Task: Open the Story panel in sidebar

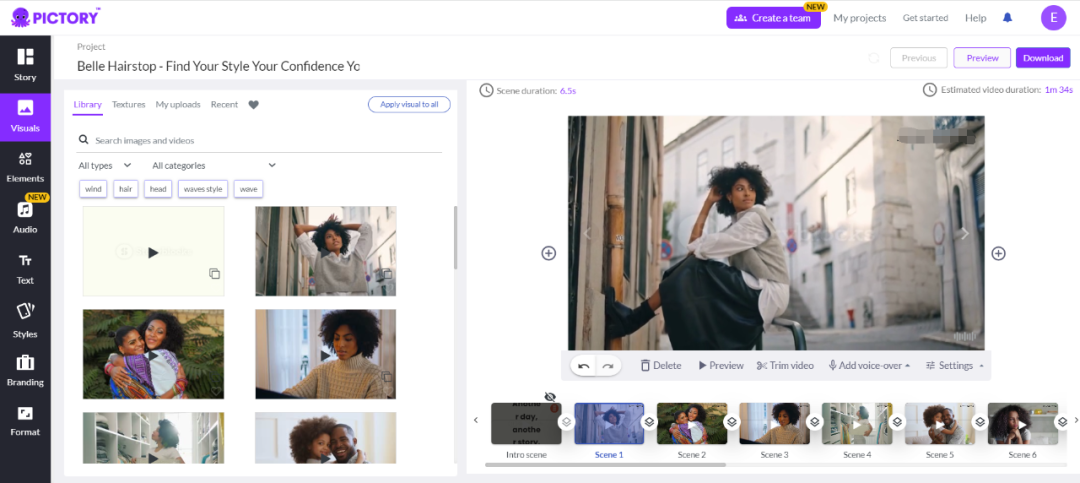Action: (25, 64)
